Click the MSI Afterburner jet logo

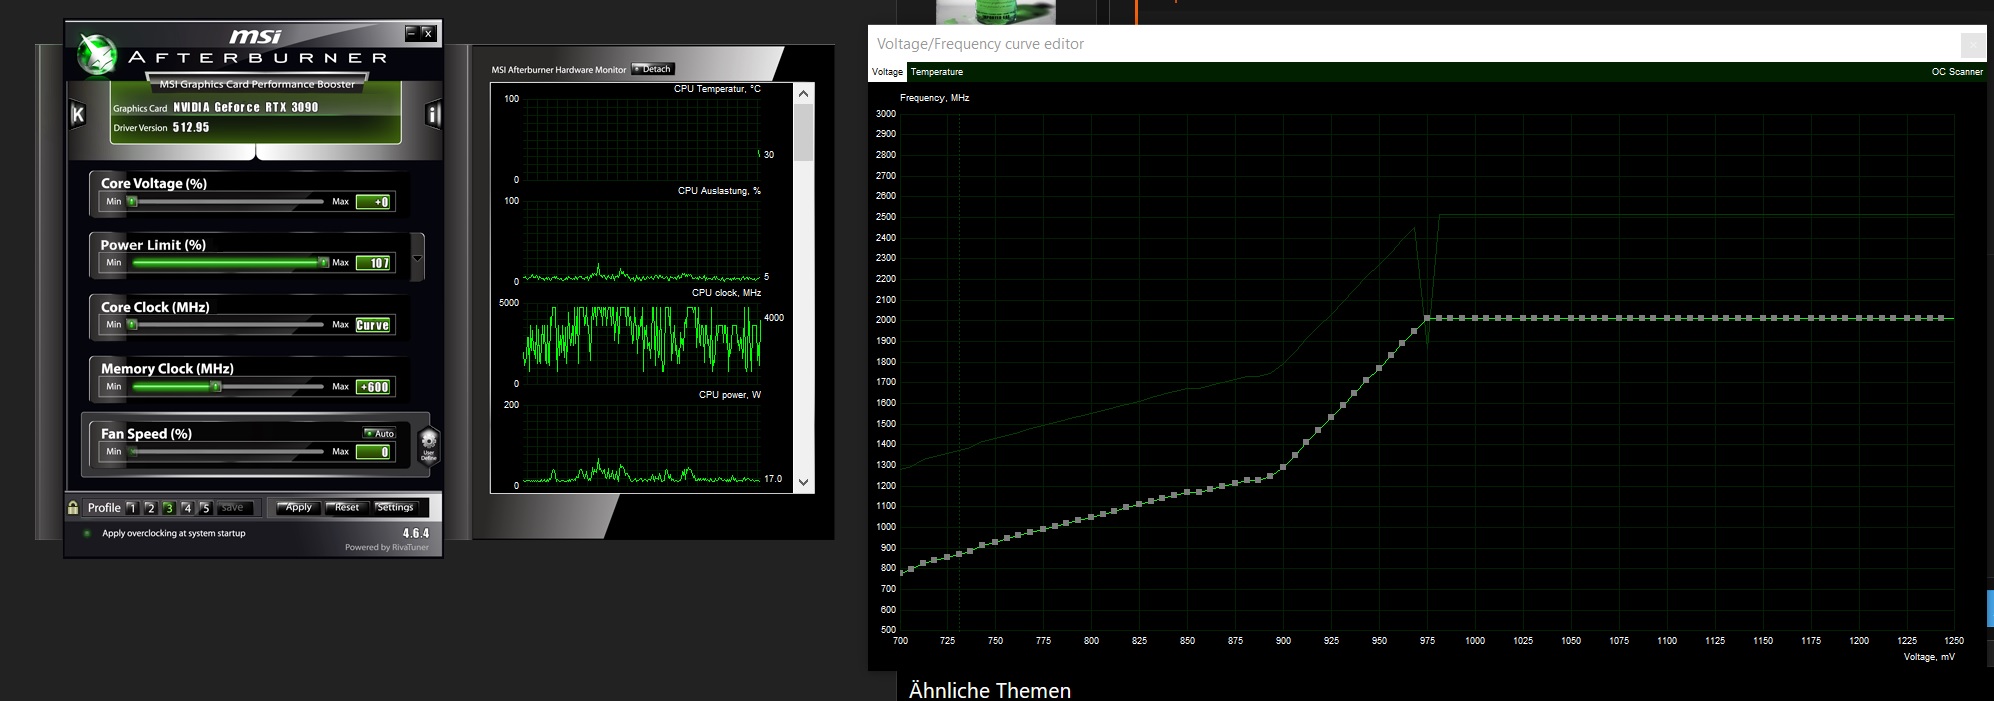pos(99,55)
